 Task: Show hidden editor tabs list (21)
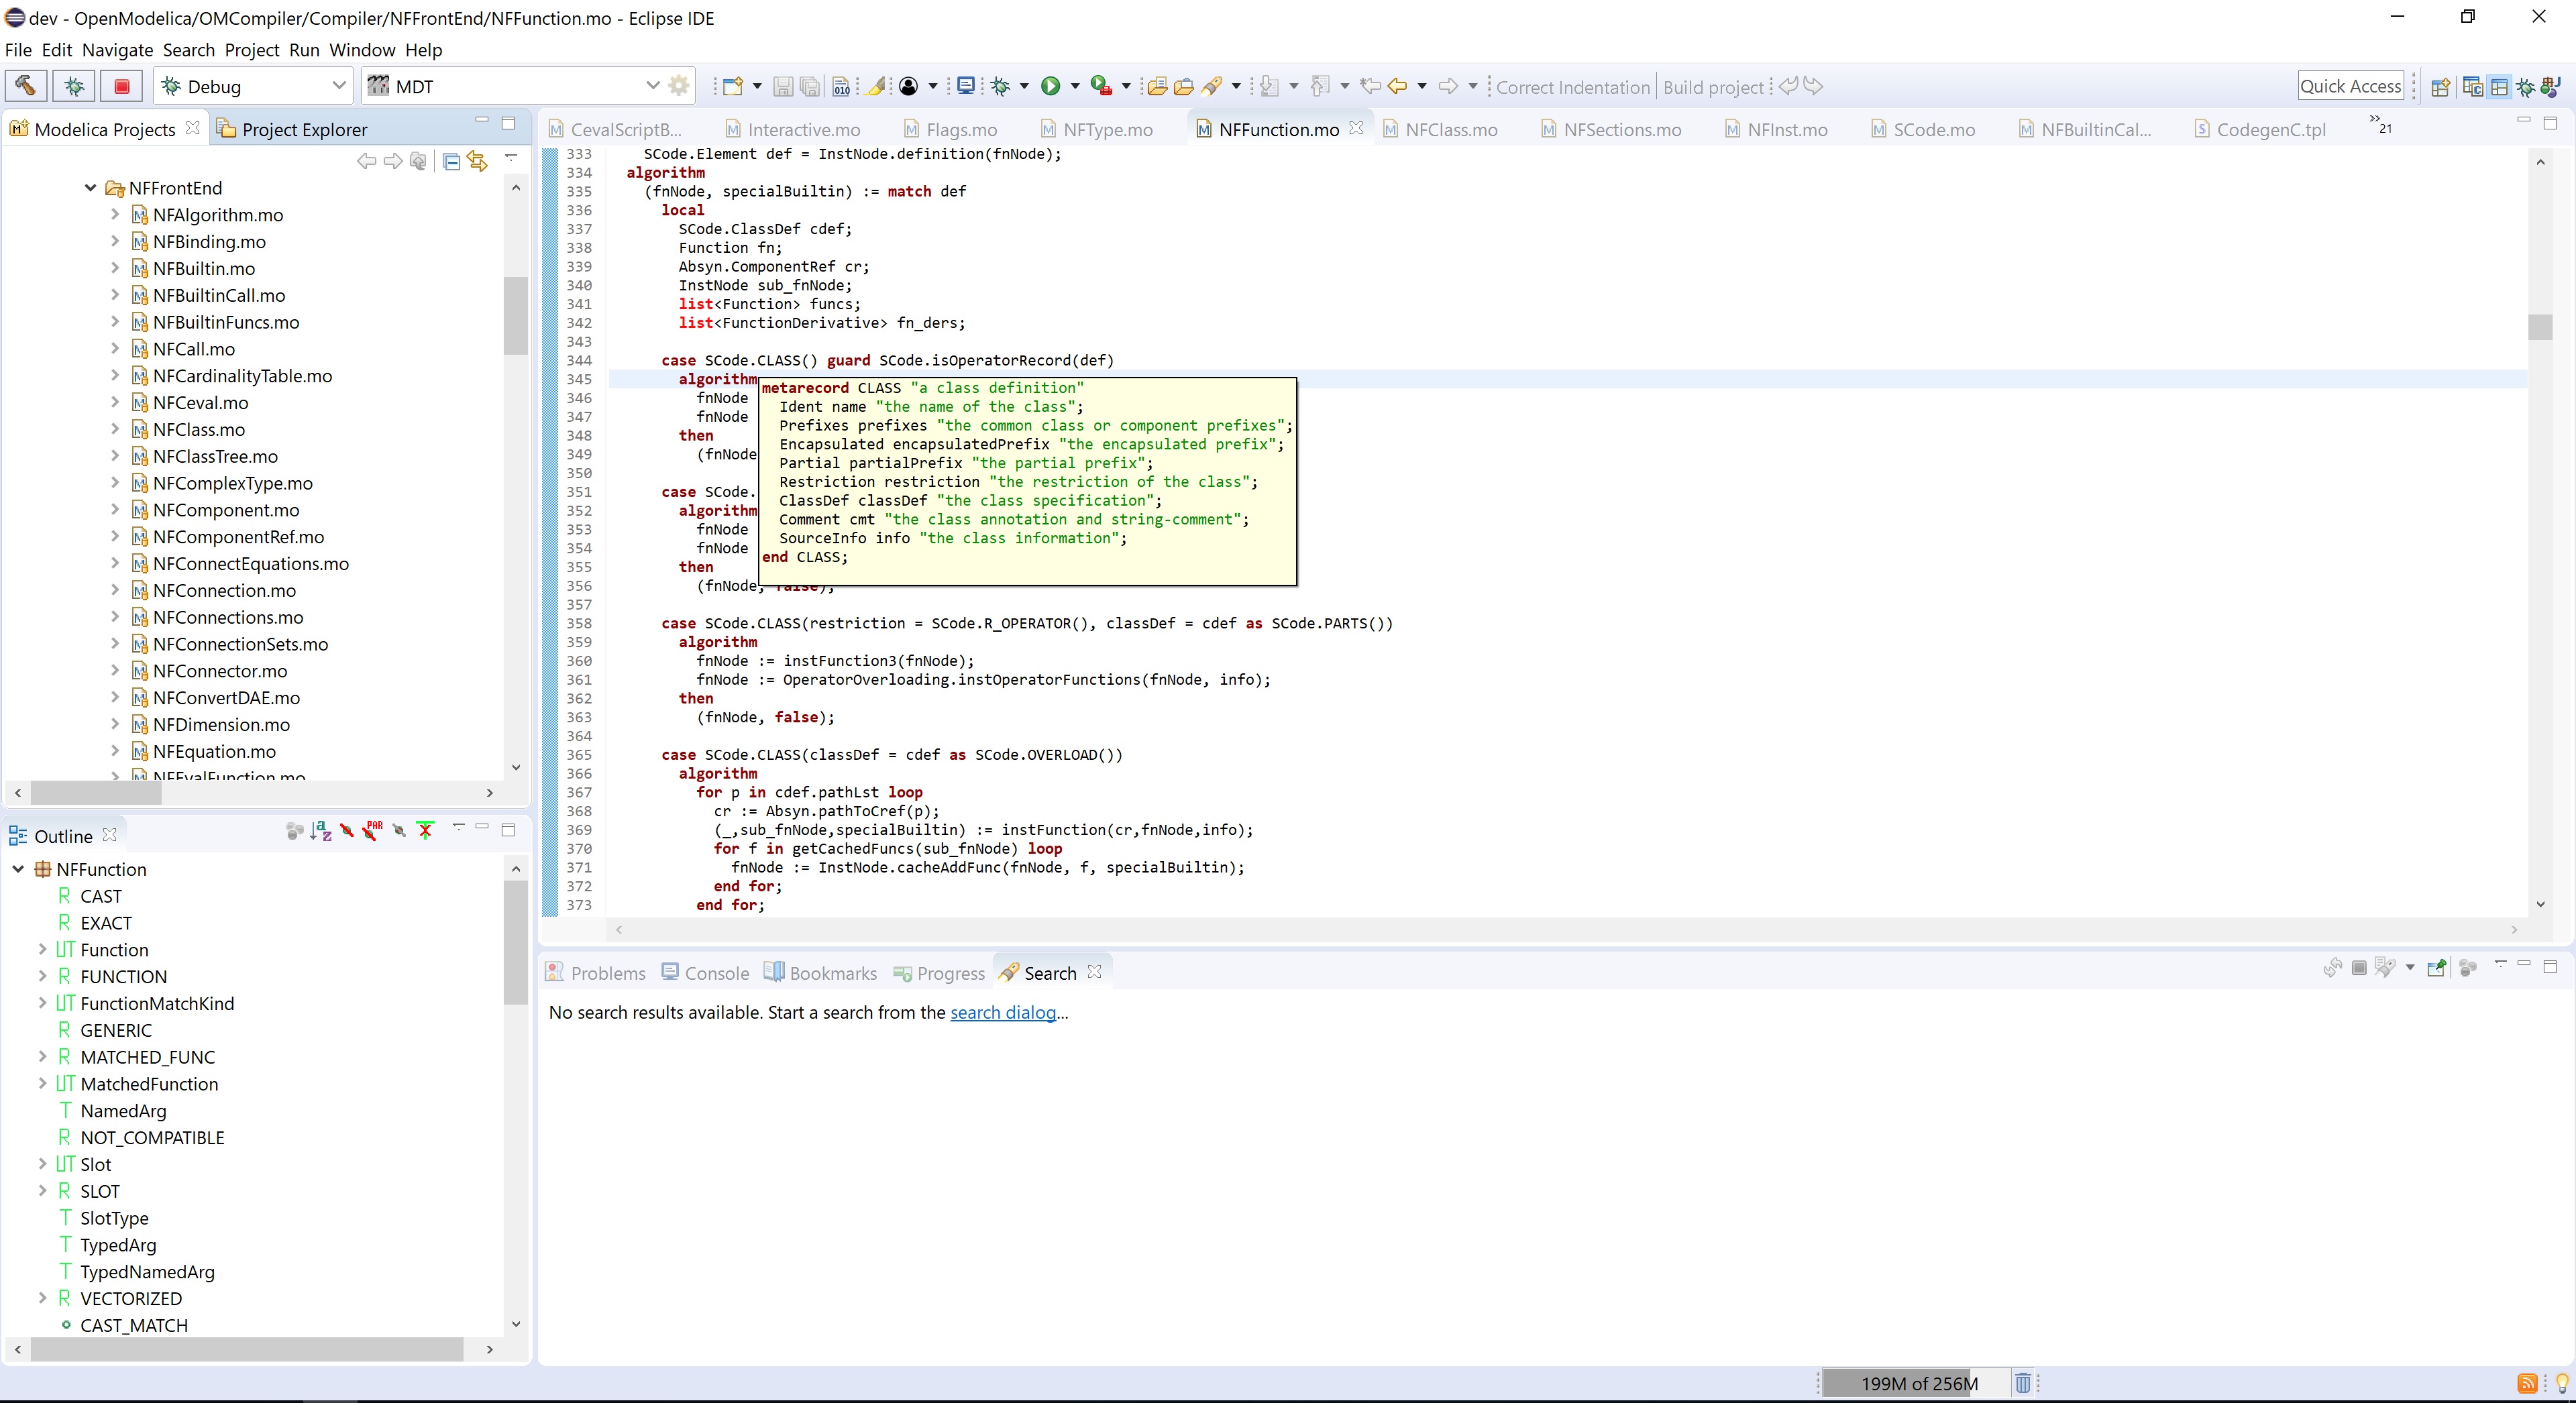[2380, 124]
